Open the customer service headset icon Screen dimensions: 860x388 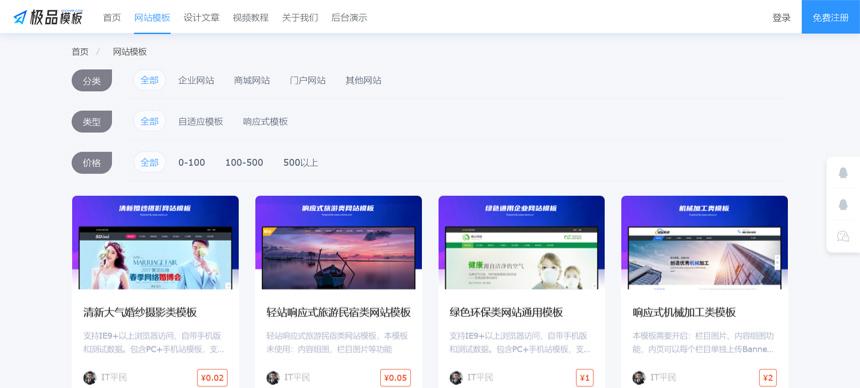pyautogui.click(x=843, y=236)
